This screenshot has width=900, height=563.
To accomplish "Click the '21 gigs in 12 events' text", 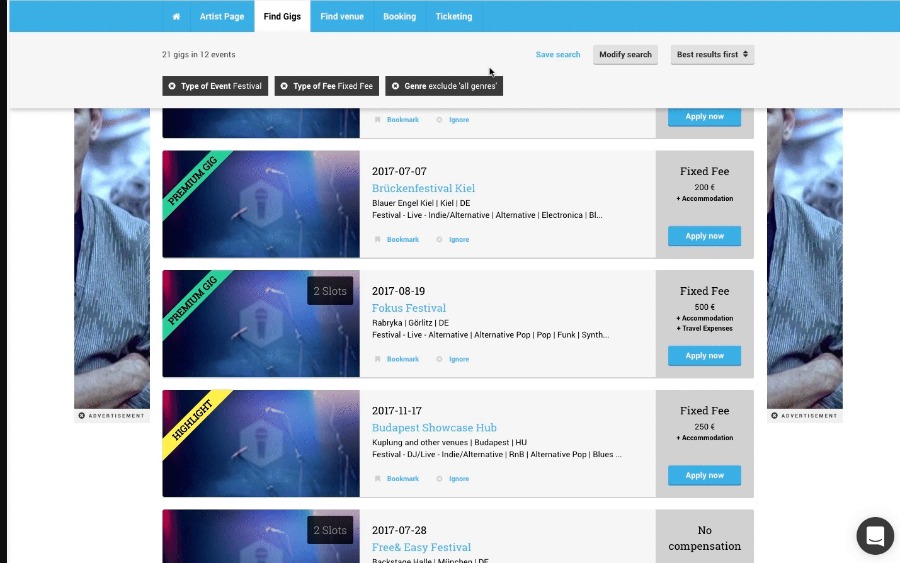I will (199, 55).
